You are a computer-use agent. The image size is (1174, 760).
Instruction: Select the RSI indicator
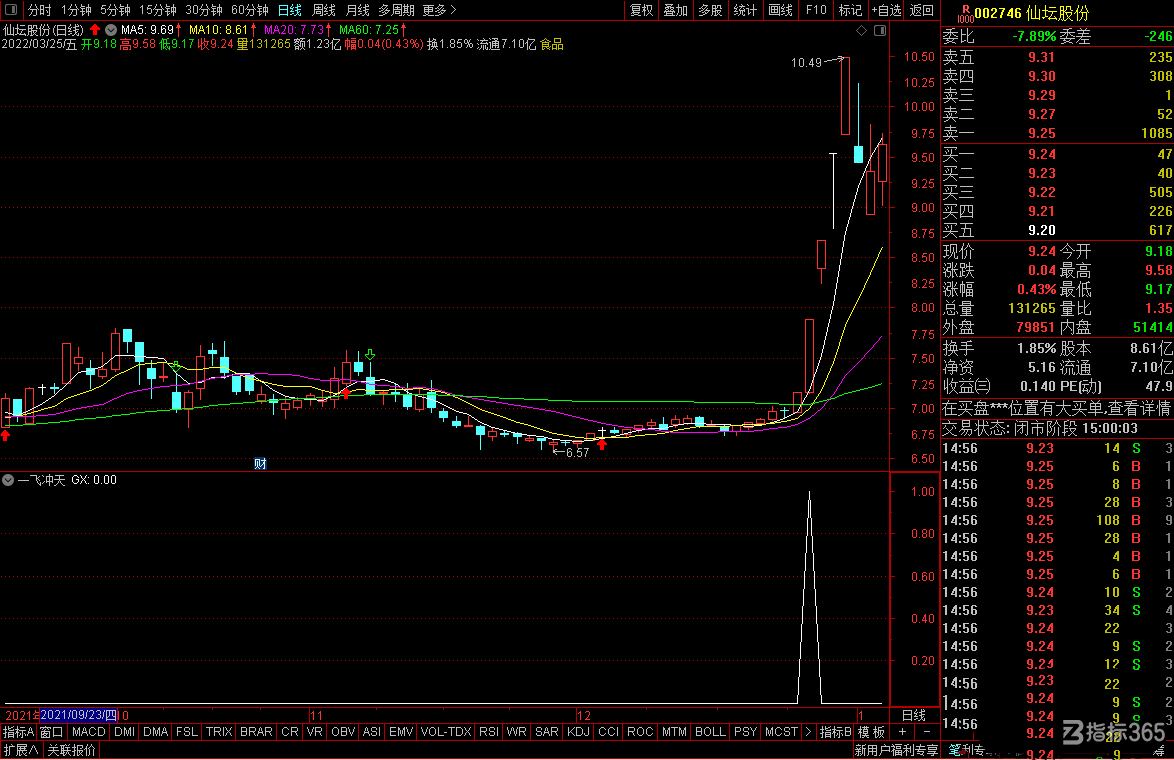(x=489, y=732)
